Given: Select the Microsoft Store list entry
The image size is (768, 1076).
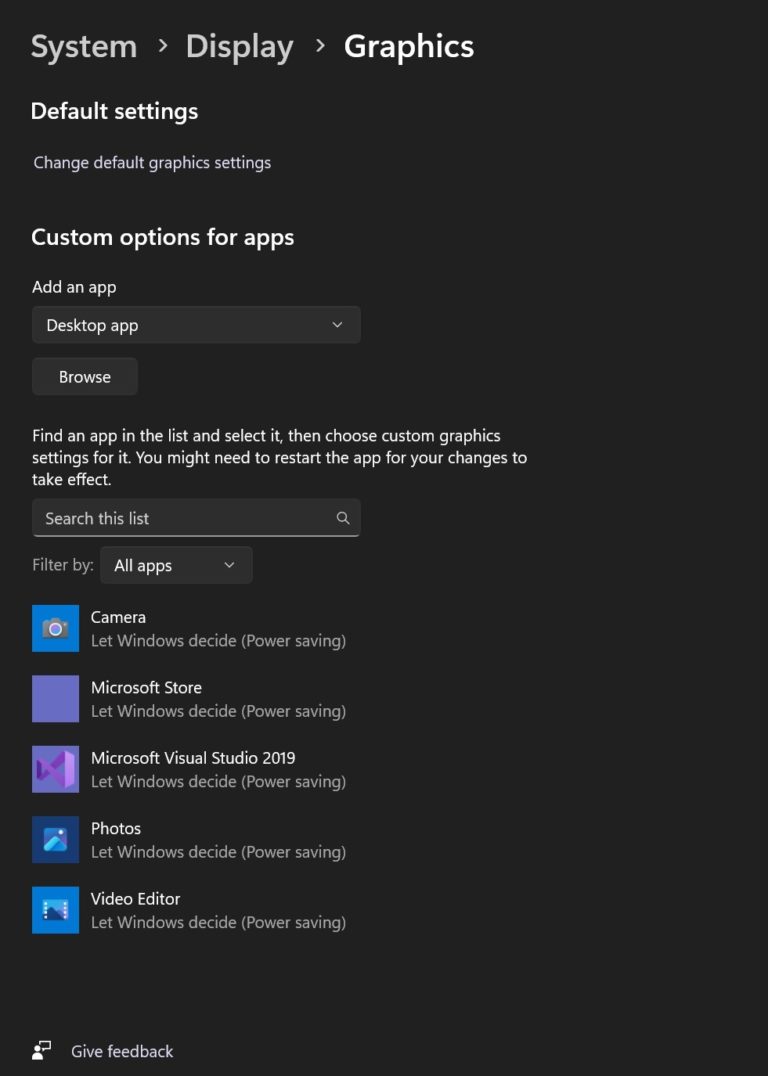Looking at the screenshot, I should (x=200, y=698).
